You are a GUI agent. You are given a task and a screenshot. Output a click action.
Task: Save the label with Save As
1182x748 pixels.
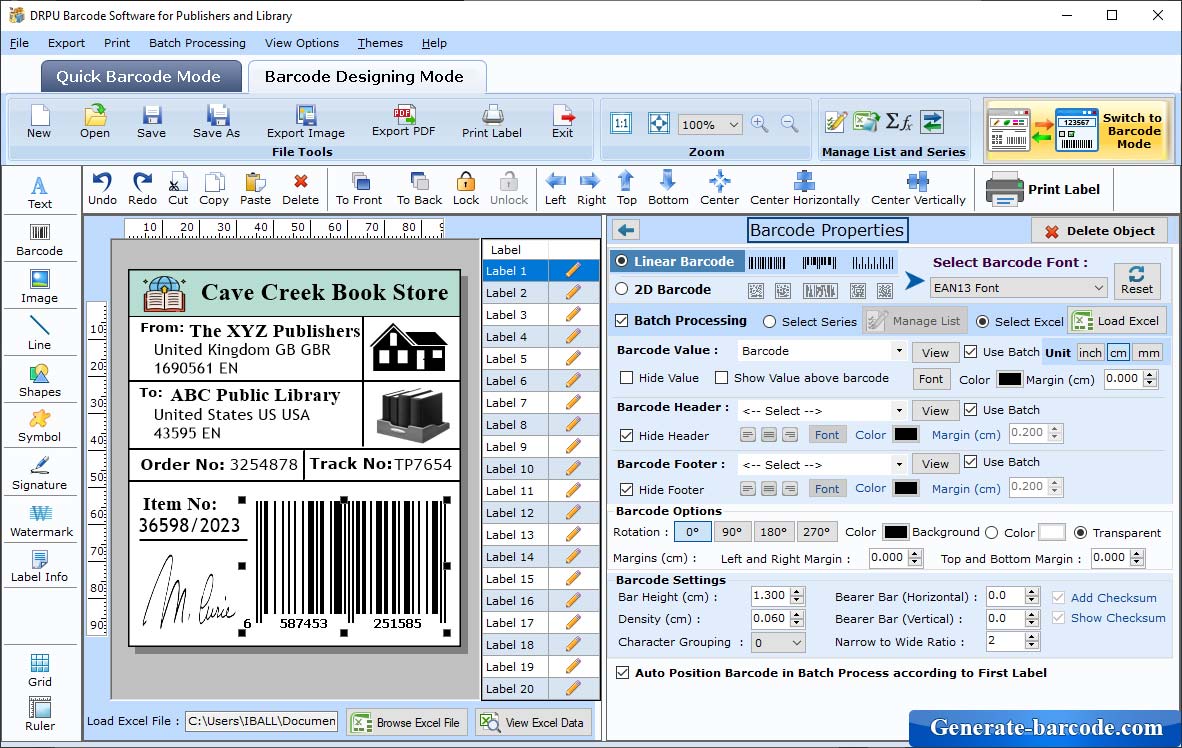(x=216, y=122)
